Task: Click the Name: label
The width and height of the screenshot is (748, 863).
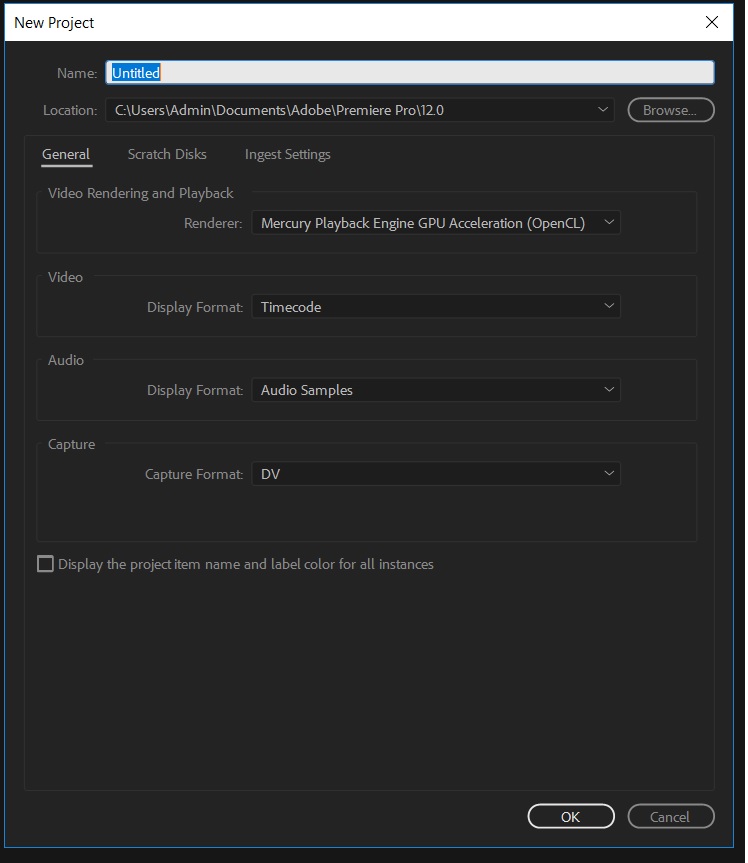Action: coord(77,73)
